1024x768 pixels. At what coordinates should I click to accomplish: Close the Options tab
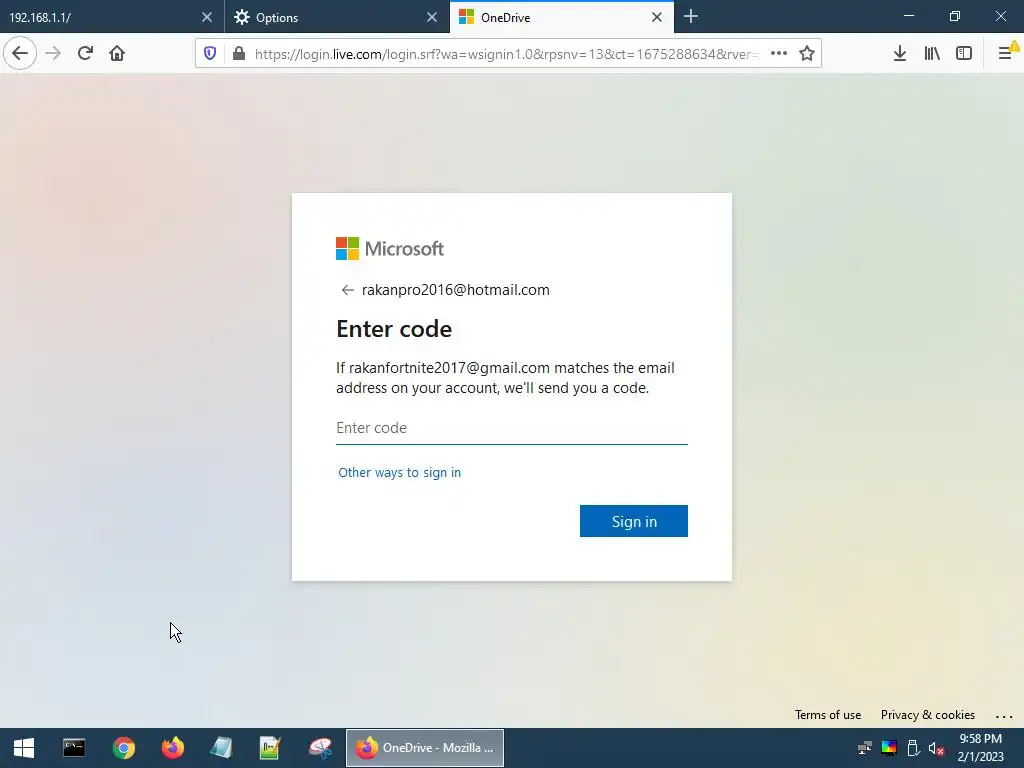[432, 18]
